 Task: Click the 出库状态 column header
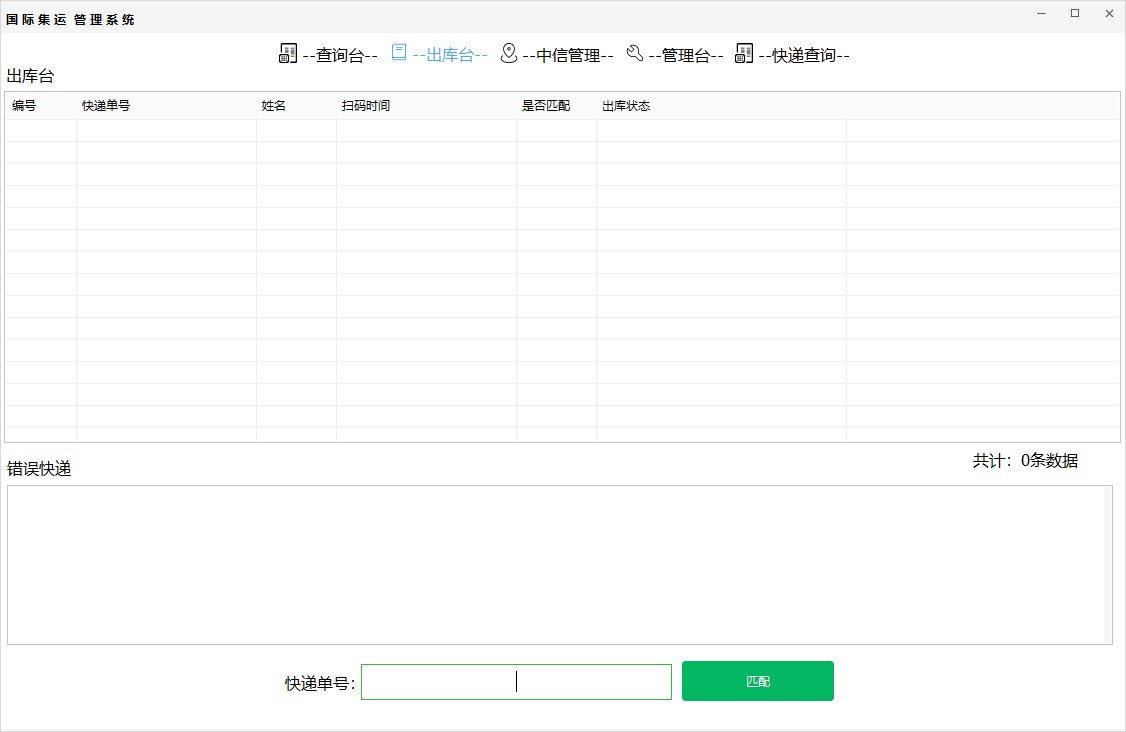click(x=721, y=106)
